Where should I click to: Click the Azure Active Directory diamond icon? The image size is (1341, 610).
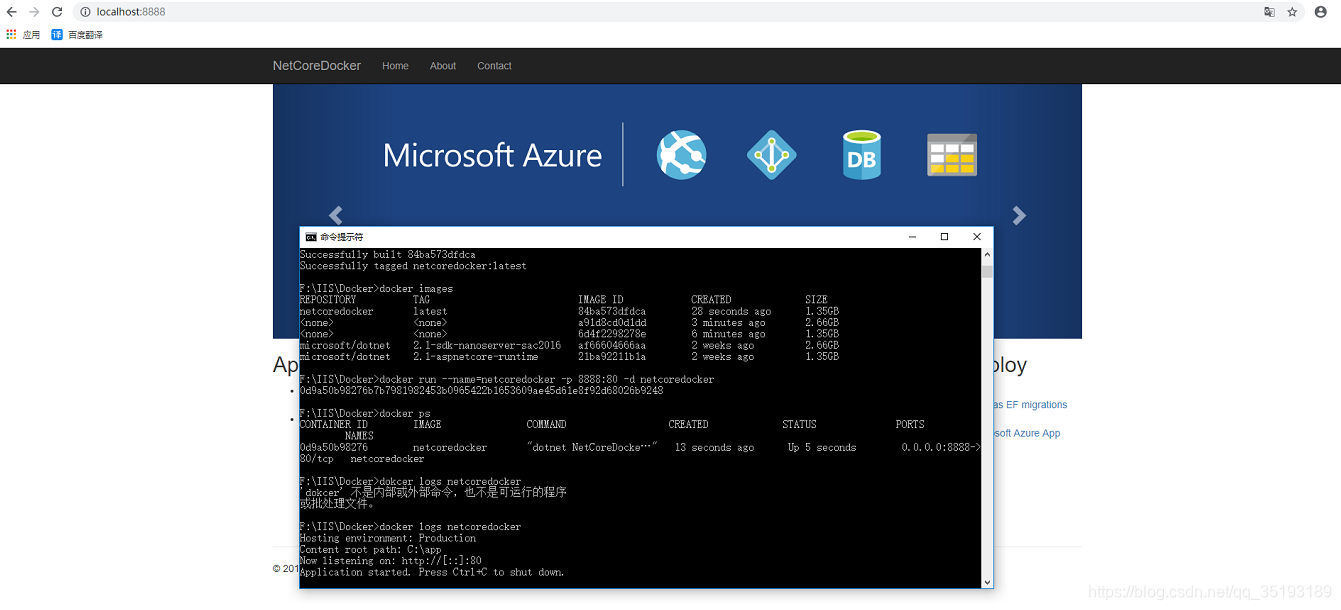tap(772, 155)
